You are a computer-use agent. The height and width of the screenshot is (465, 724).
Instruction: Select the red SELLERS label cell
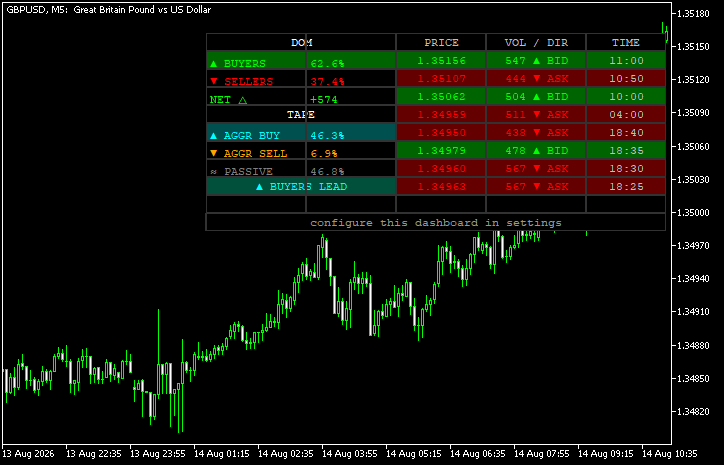coord(256,79)
